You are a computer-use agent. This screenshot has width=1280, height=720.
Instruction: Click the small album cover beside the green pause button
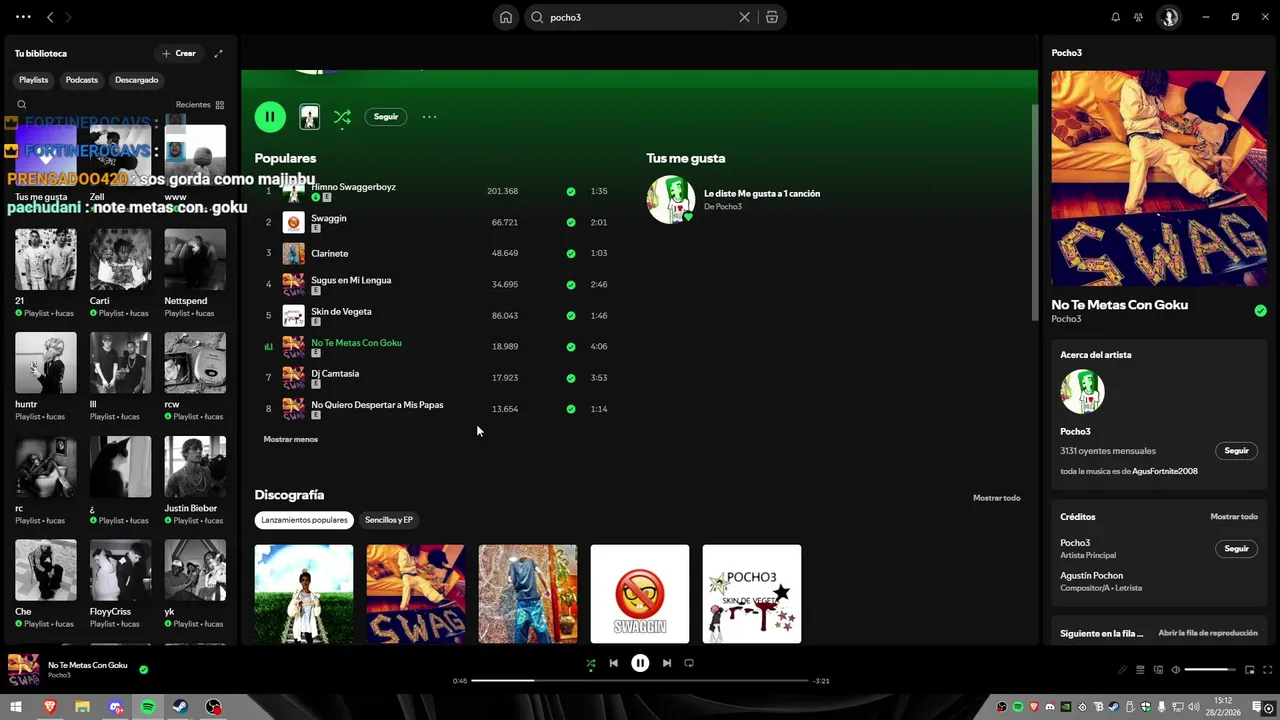[310, 117]
